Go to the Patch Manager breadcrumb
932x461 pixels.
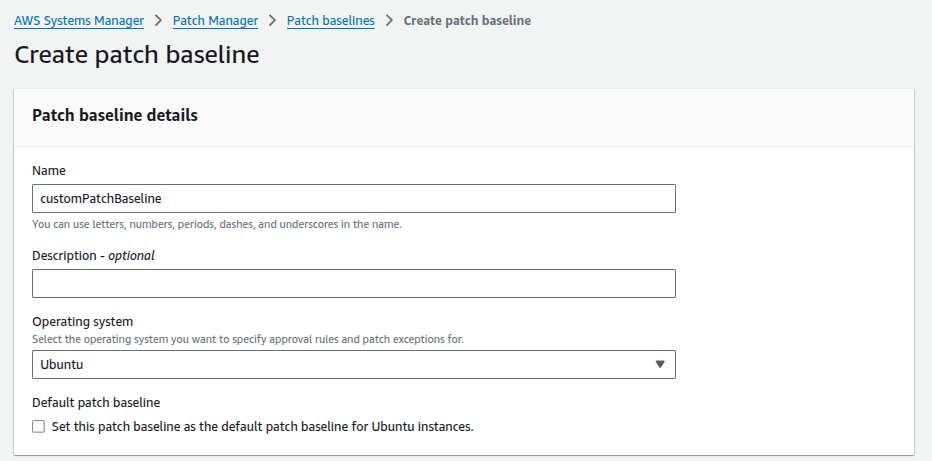[x=215, y=21]
